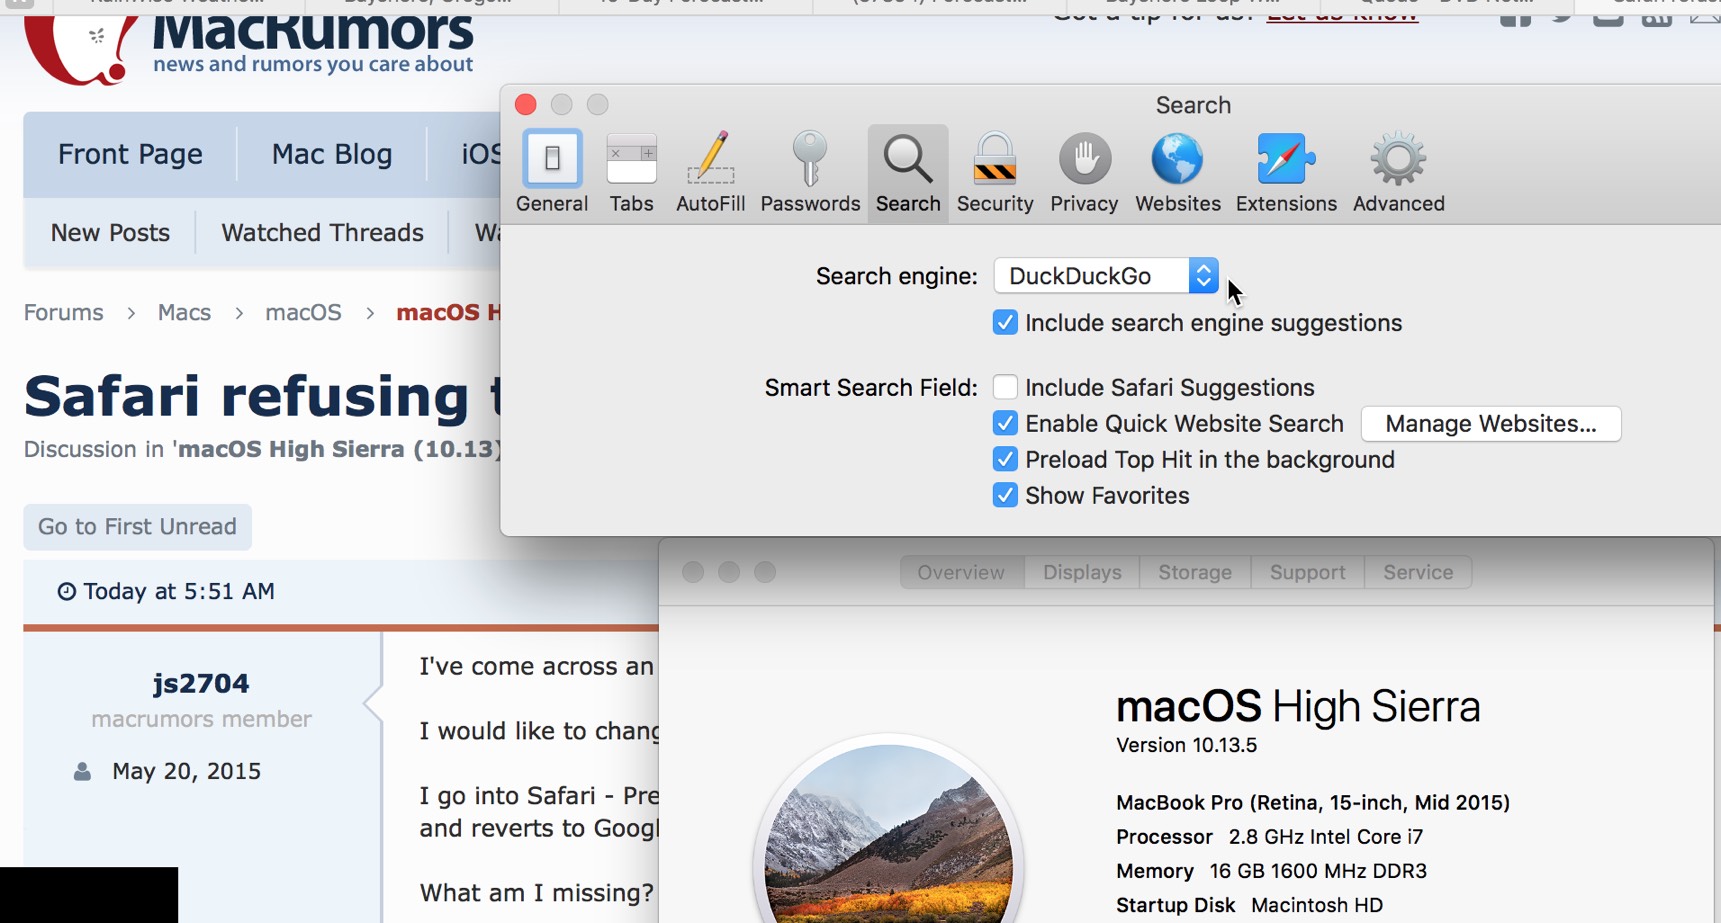This screenshot has width=1721, height=923.
Task: Open the Extensions preferences pane
Action: [1286, 173]
